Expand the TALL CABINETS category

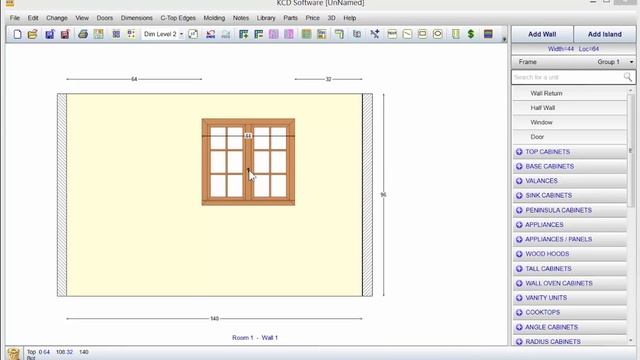point(570,269)
